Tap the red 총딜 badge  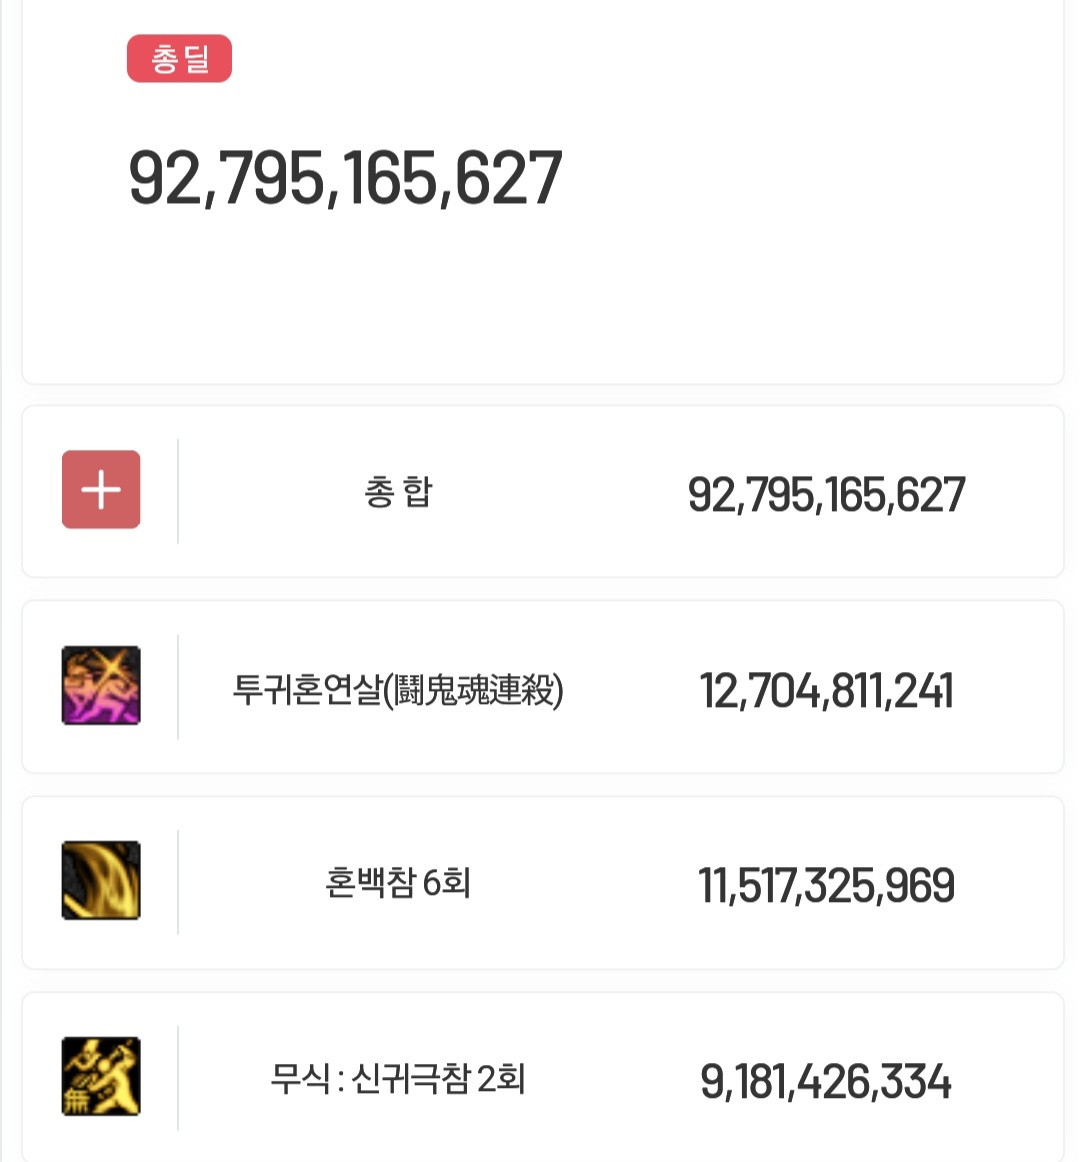(x=179, y=59)
